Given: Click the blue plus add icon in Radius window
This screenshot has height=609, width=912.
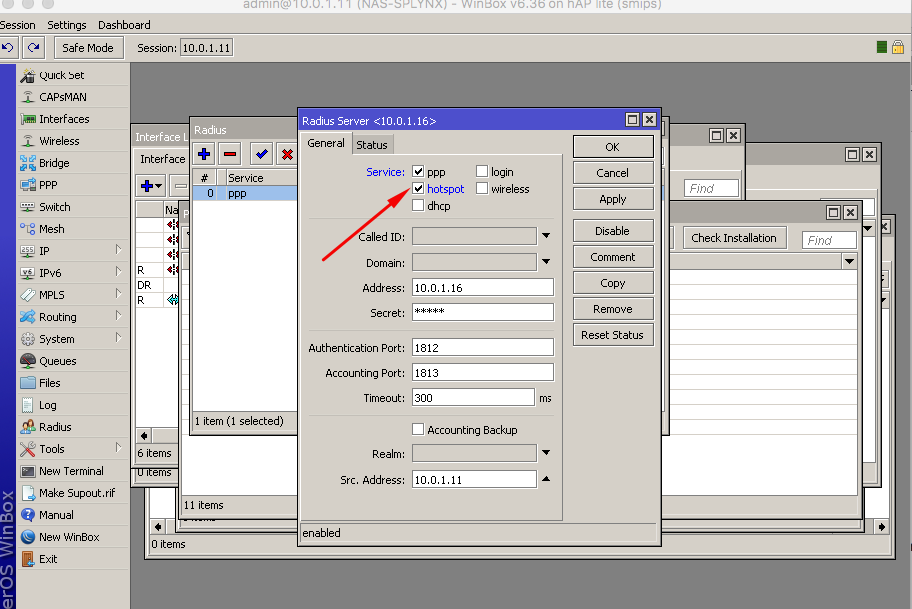Looking at the screenshot, I should coord(204,154).
